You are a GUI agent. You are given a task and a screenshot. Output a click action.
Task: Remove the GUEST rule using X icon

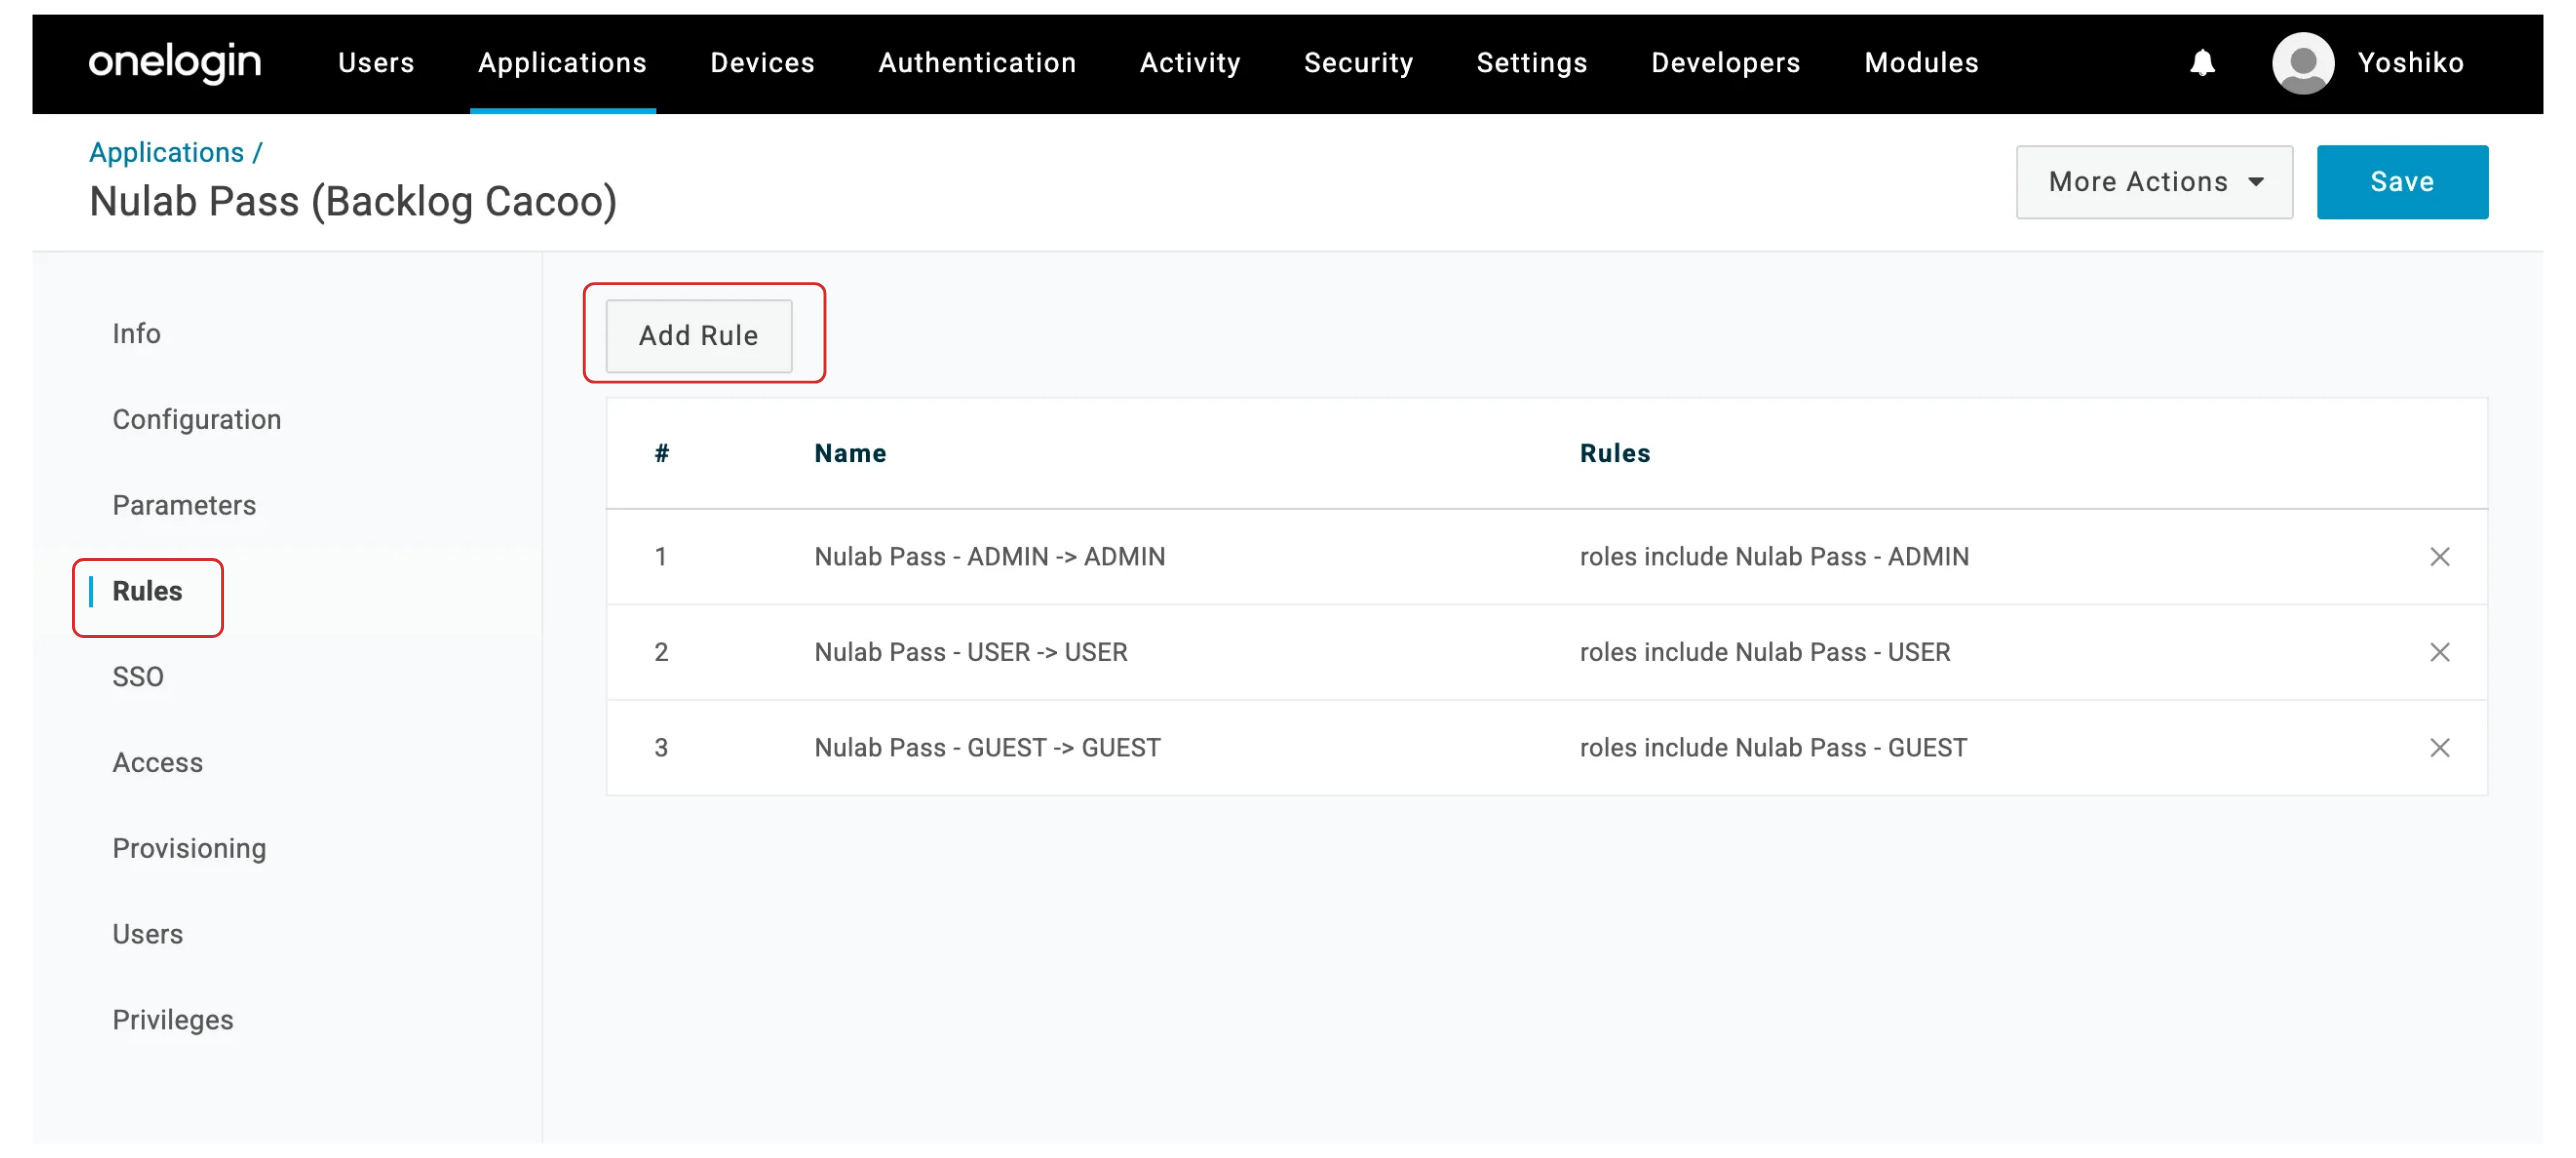(2438, 747)
